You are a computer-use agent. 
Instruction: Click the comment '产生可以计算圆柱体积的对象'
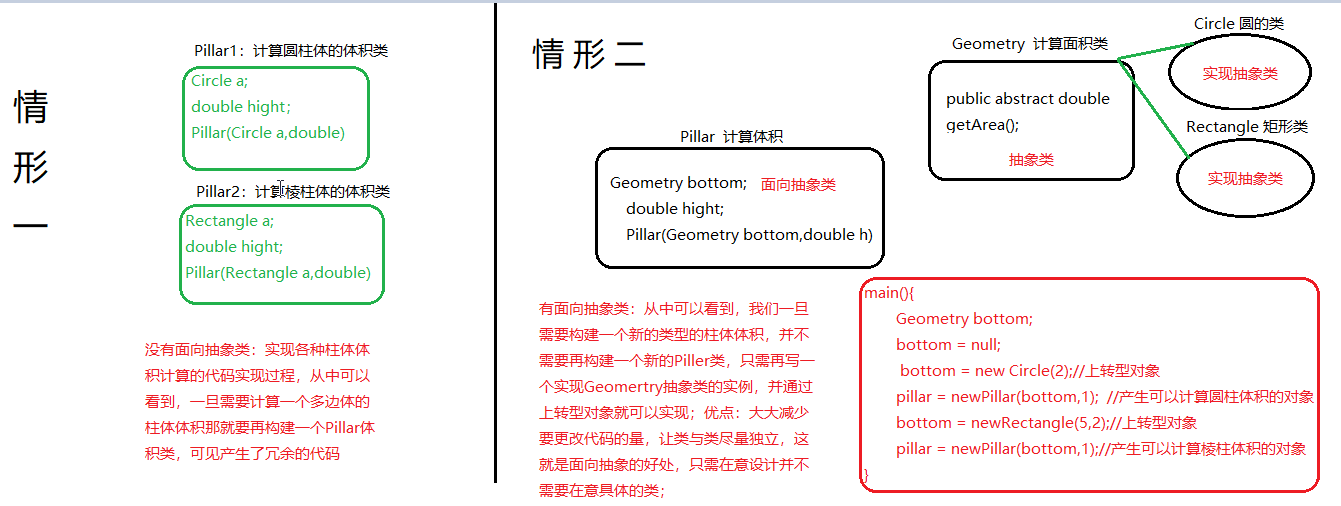pyautogui.click(x=1216, y=397)
